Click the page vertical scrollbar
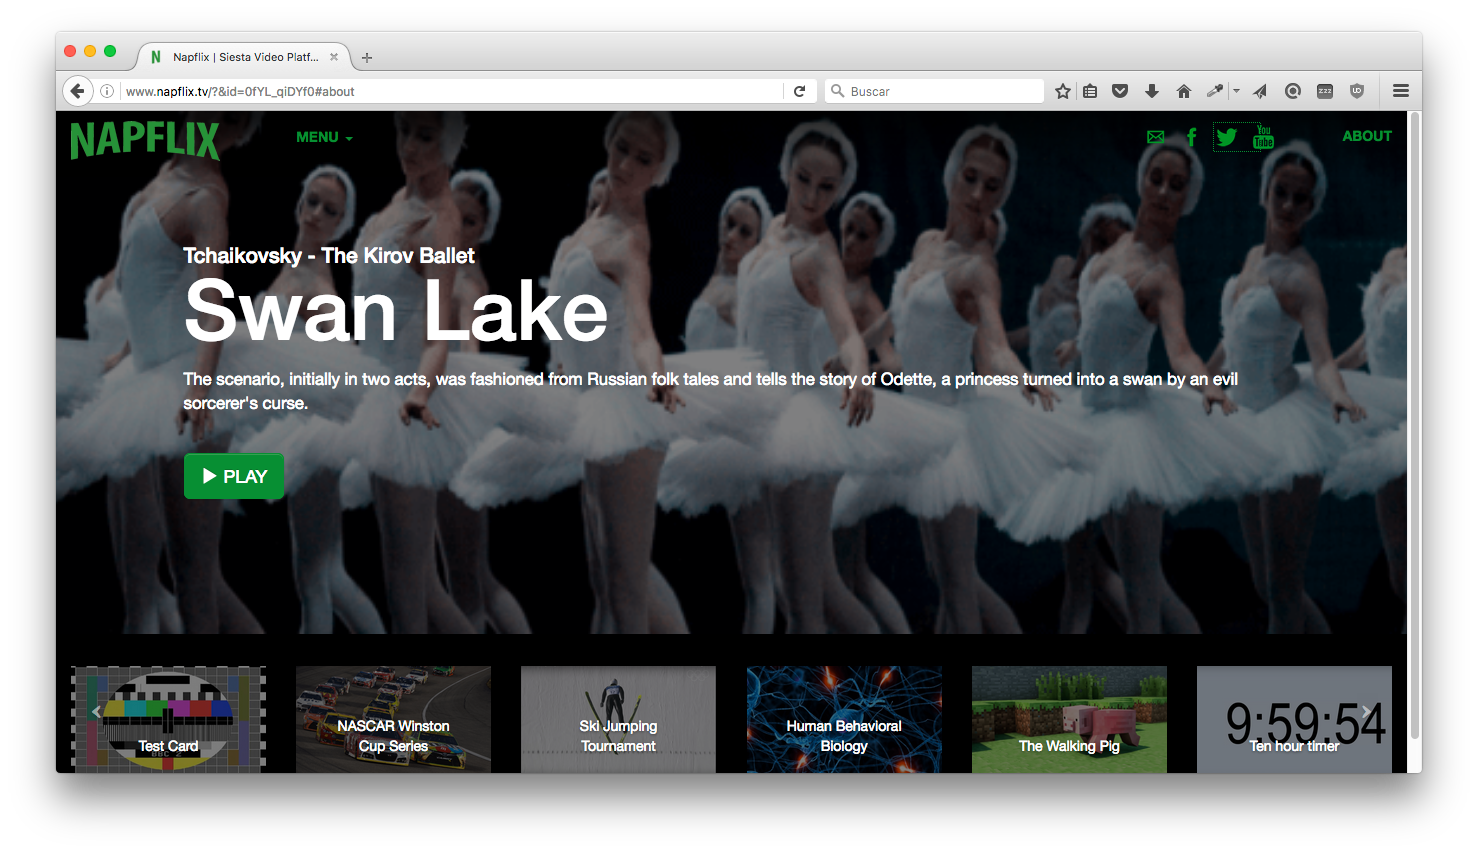 coord(1414,427)
